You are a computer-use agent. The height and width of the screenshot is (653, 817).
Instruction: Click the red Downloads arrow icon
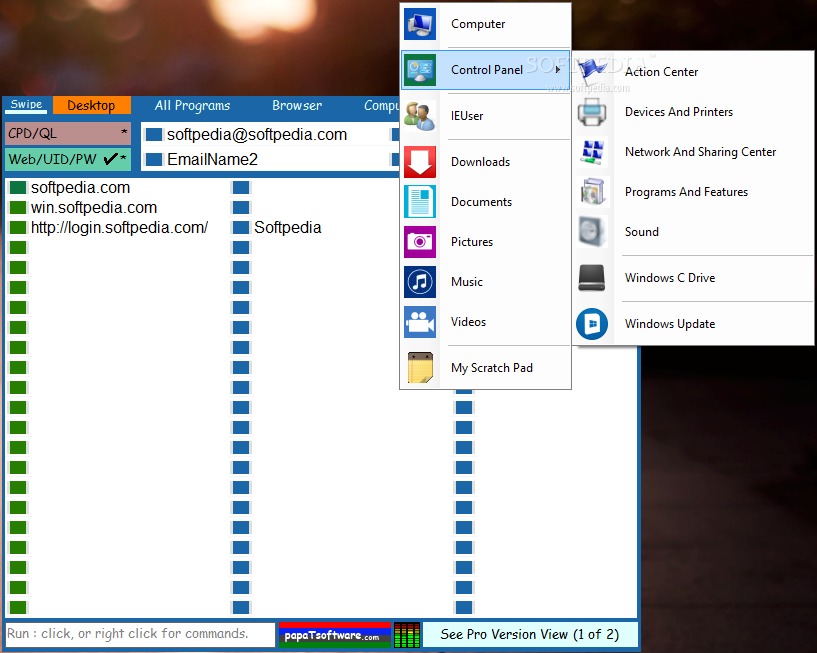[x=419, y=162]
